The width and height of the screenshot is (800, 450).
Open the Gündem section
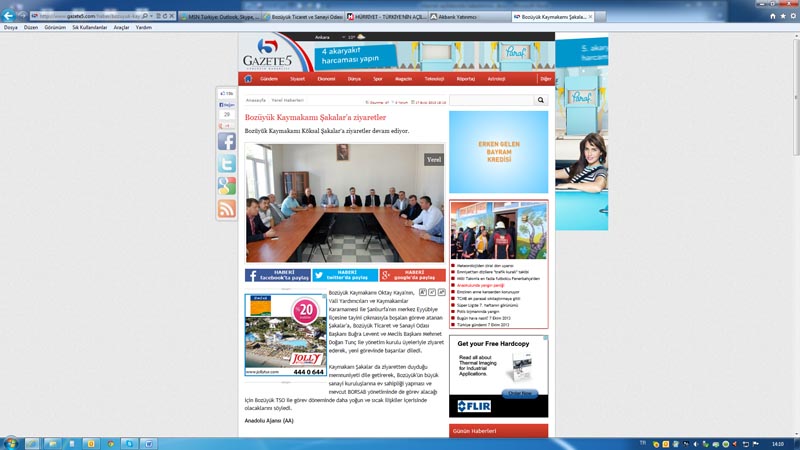tap(269, 79)
